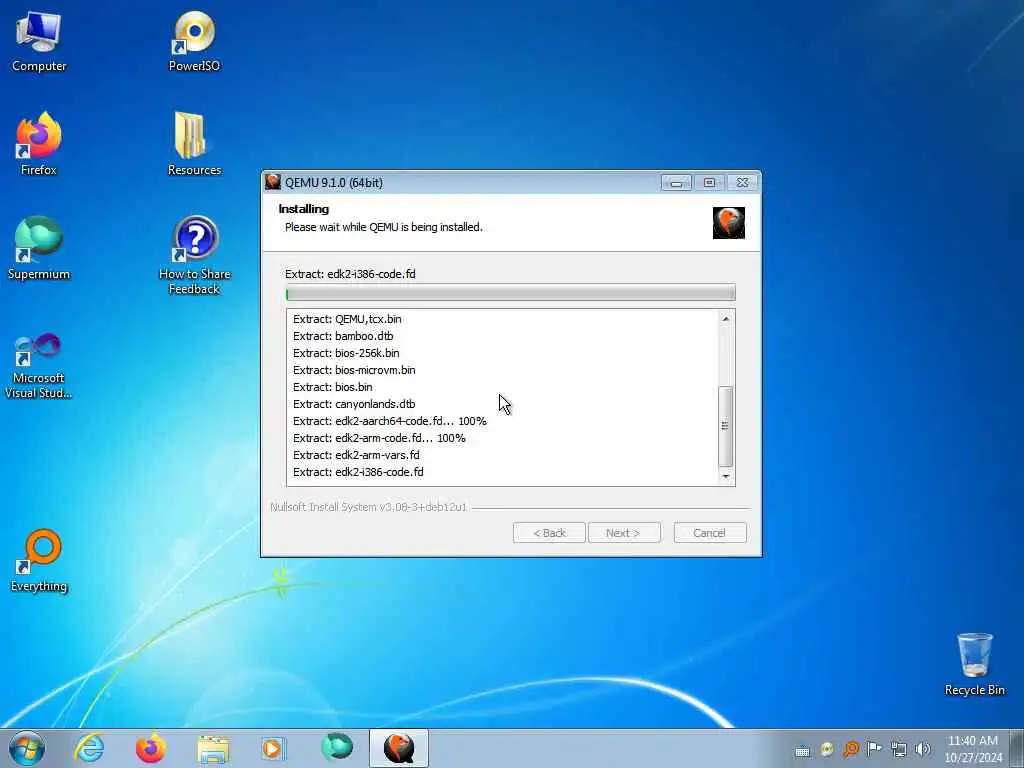Open the on-screen keyboard tray icon
Viewport: 1024px width, 768px height.
coord(803,750)
